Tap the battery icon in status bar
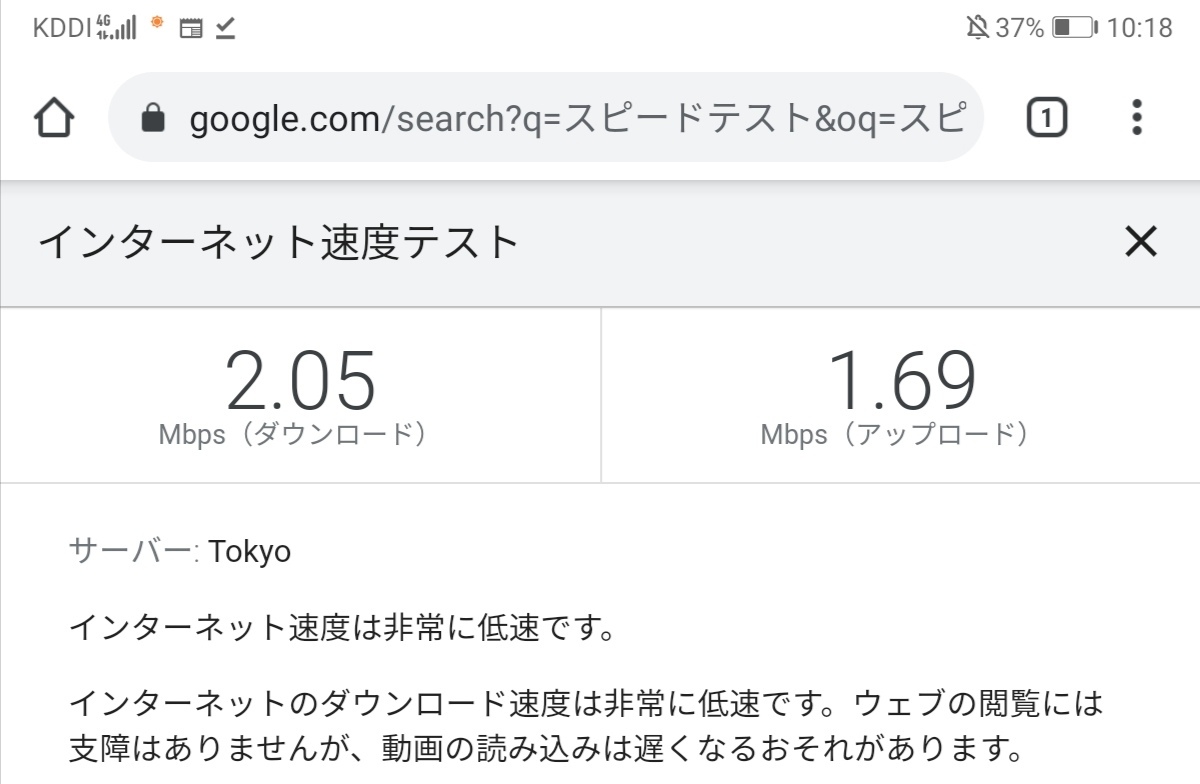This screenshot has width=1200, height=784. (1074, 28)
